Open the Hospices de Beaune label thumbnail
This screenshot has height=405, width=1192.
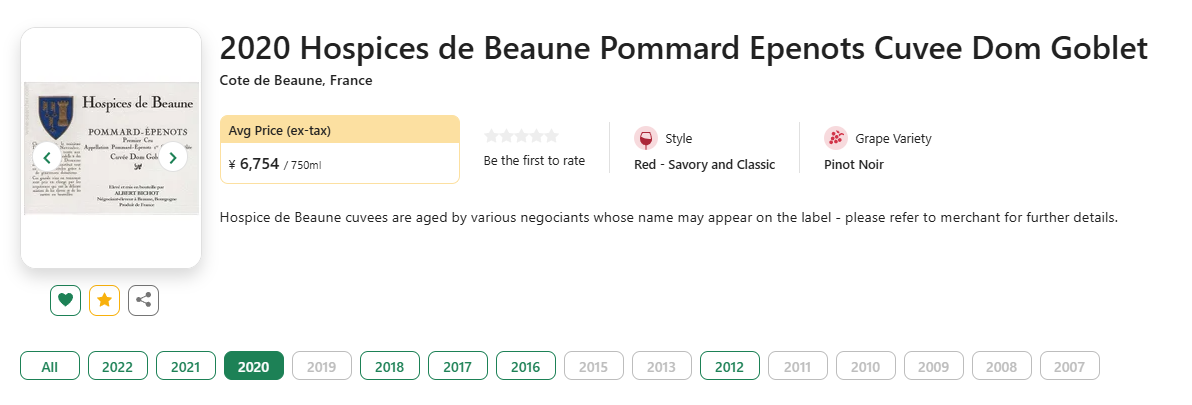point(110,147)
